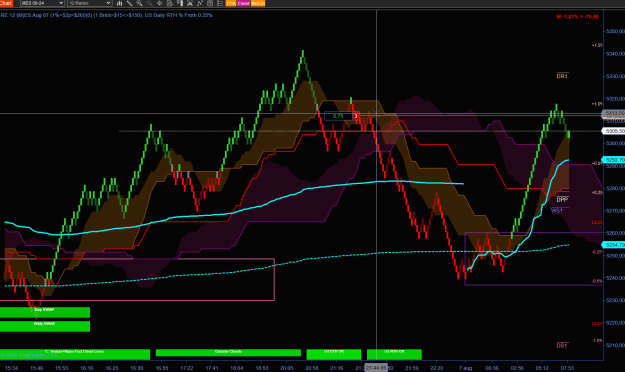Click the list lines toolbar icon
The width and height of the screenshot is (625, 372).
[220, 3]
